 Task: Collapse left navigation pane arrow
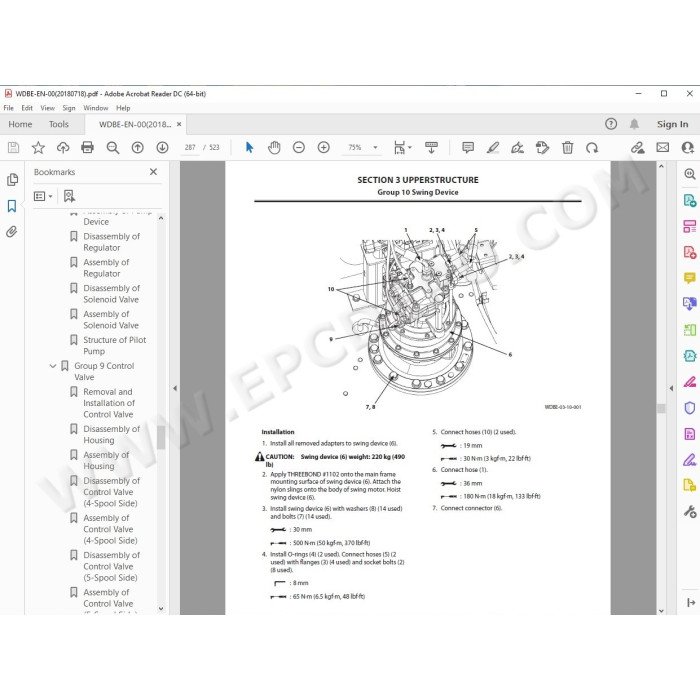point(175,388)
